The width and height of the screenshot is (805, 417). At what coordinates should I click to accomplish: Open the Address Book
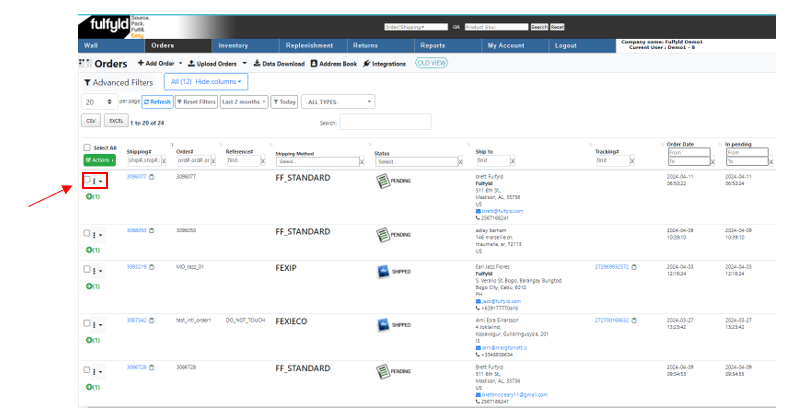[x=334, y=63]
